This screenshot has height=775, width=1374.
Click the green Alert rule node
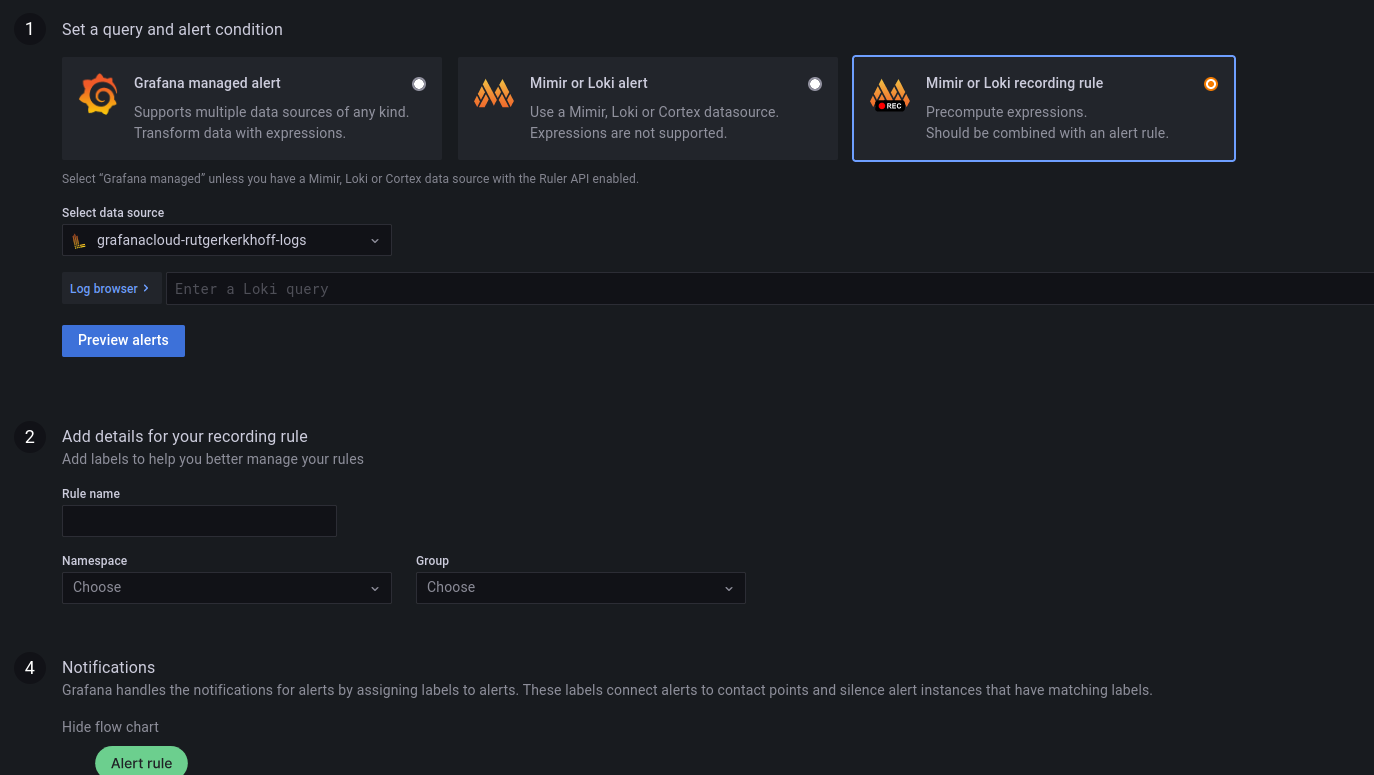point(141,762)
